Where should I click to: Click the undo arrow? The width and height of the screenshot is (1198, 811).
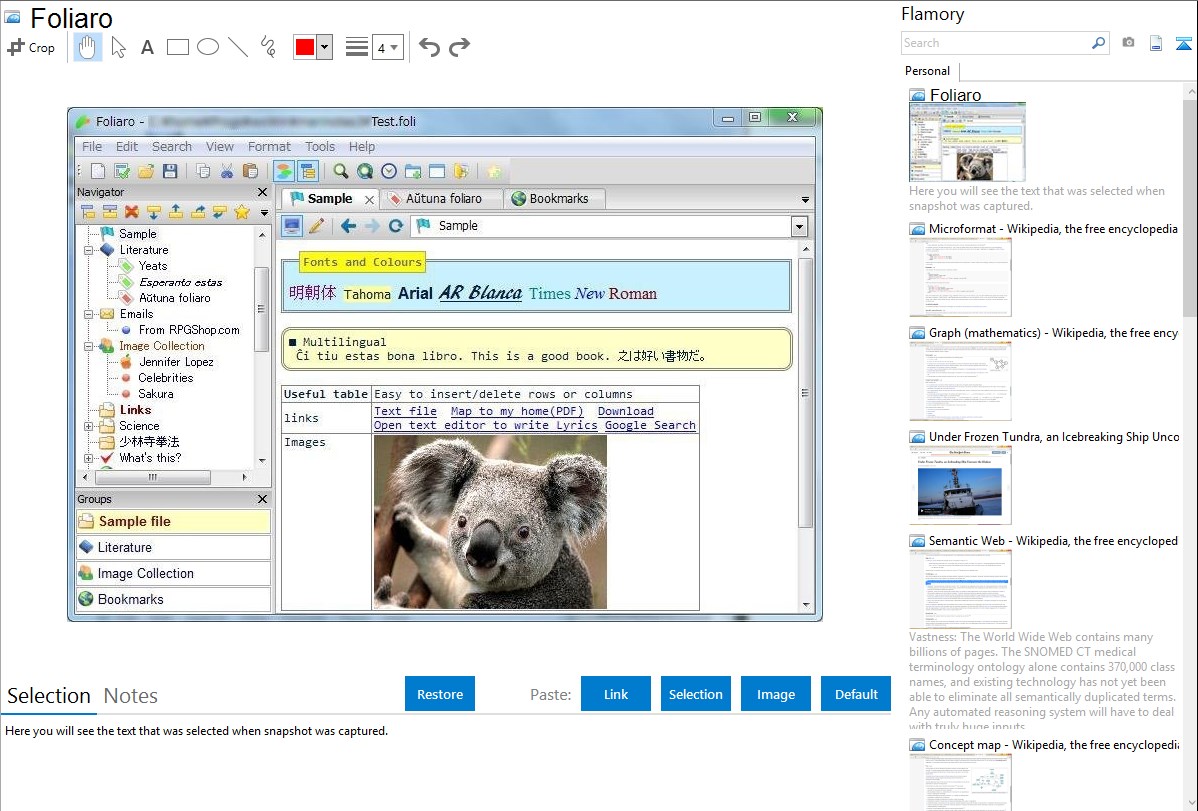tap(429, 47)
